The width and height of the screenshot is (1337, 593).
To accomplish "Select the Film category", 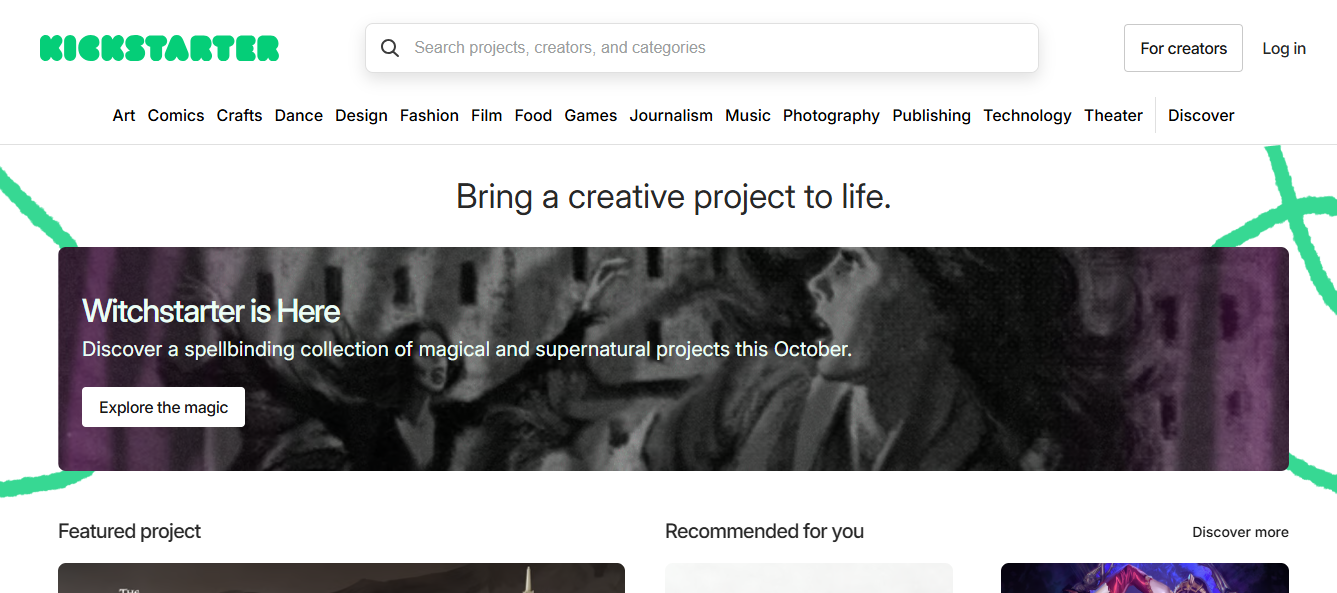I will point(487,115).
